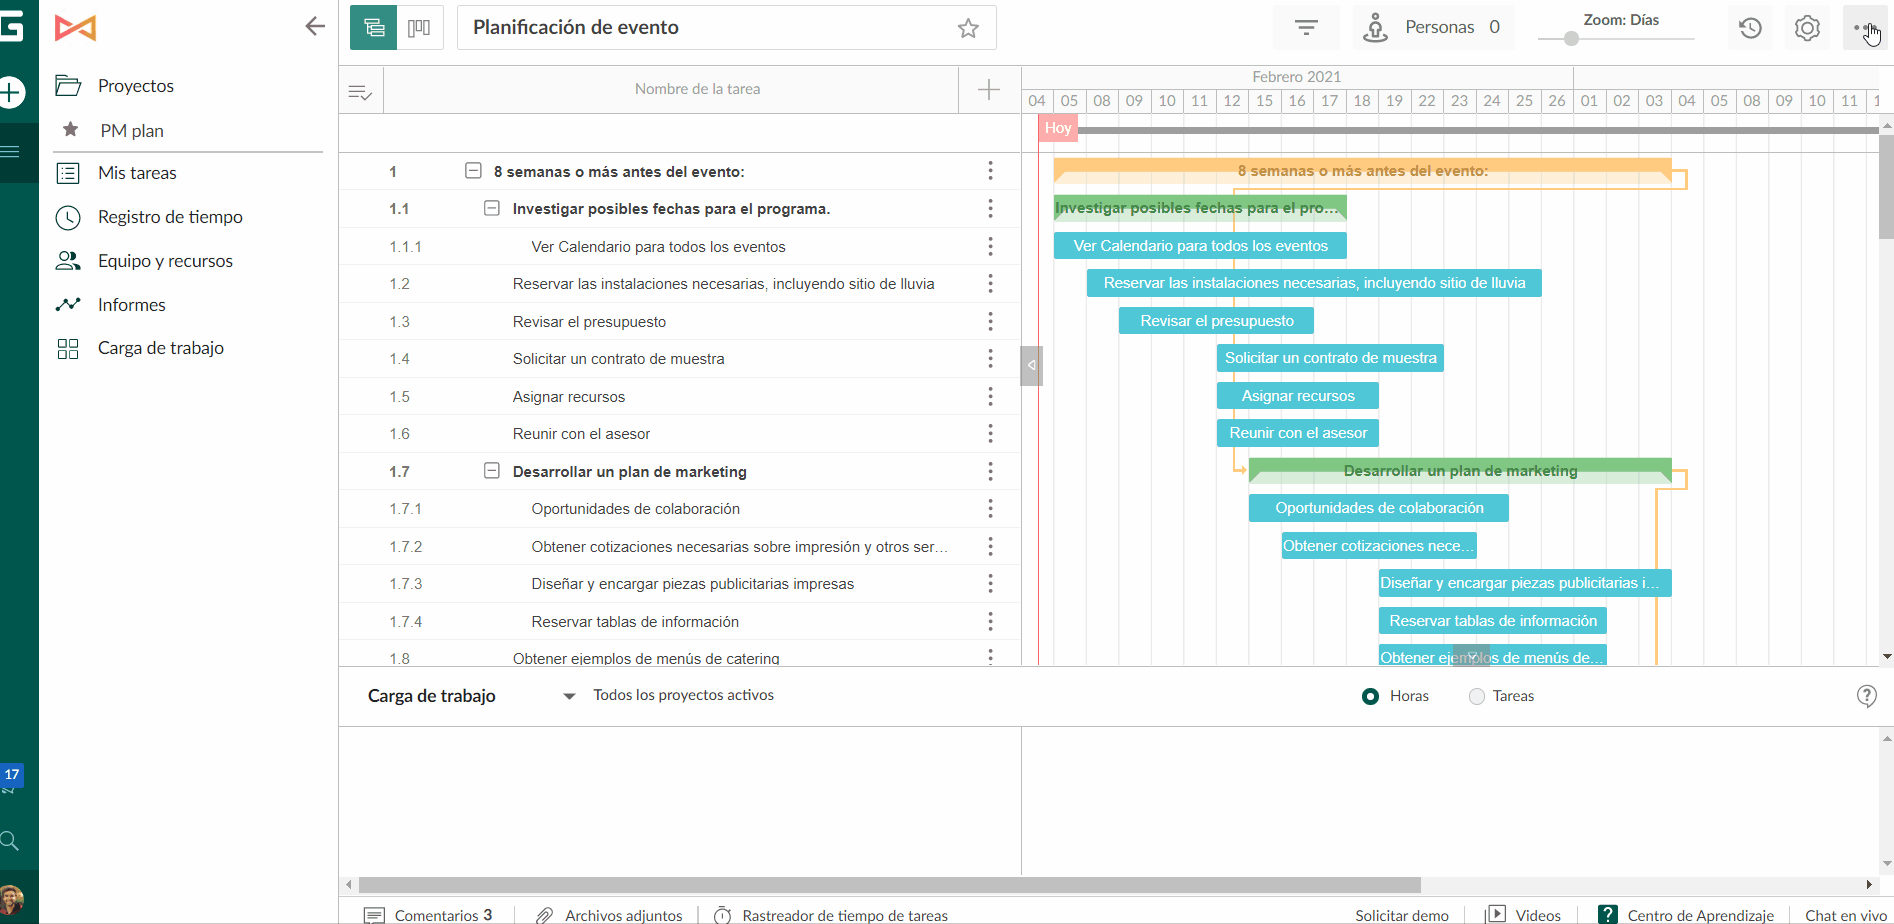Select the Reservar tablas de información bar
This screenshot has width=1894, height=924.
coord(1493,621)
